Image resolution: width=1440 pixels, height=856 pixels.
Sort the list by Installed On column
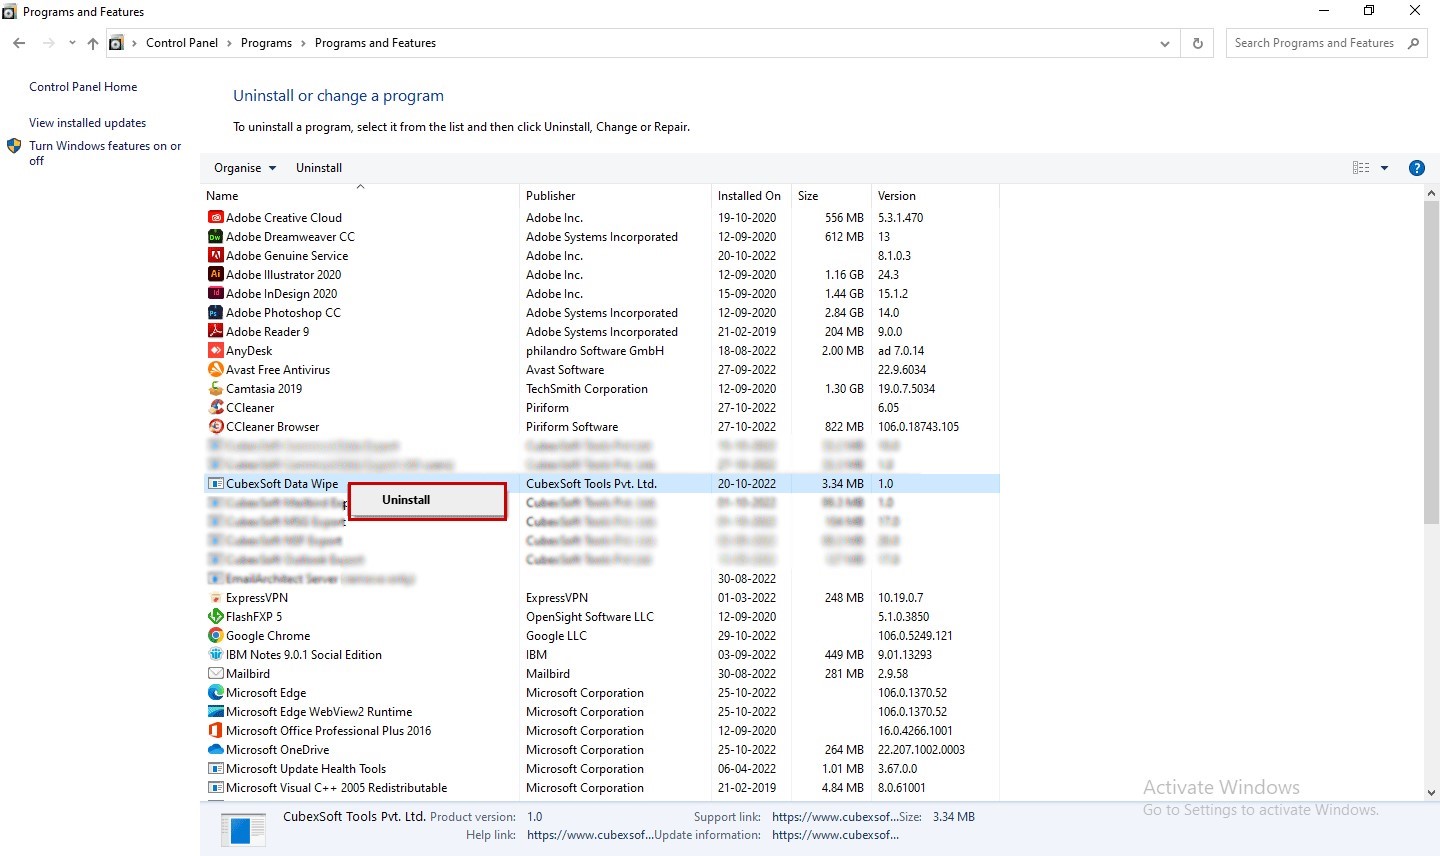click(x=750, y=196)
